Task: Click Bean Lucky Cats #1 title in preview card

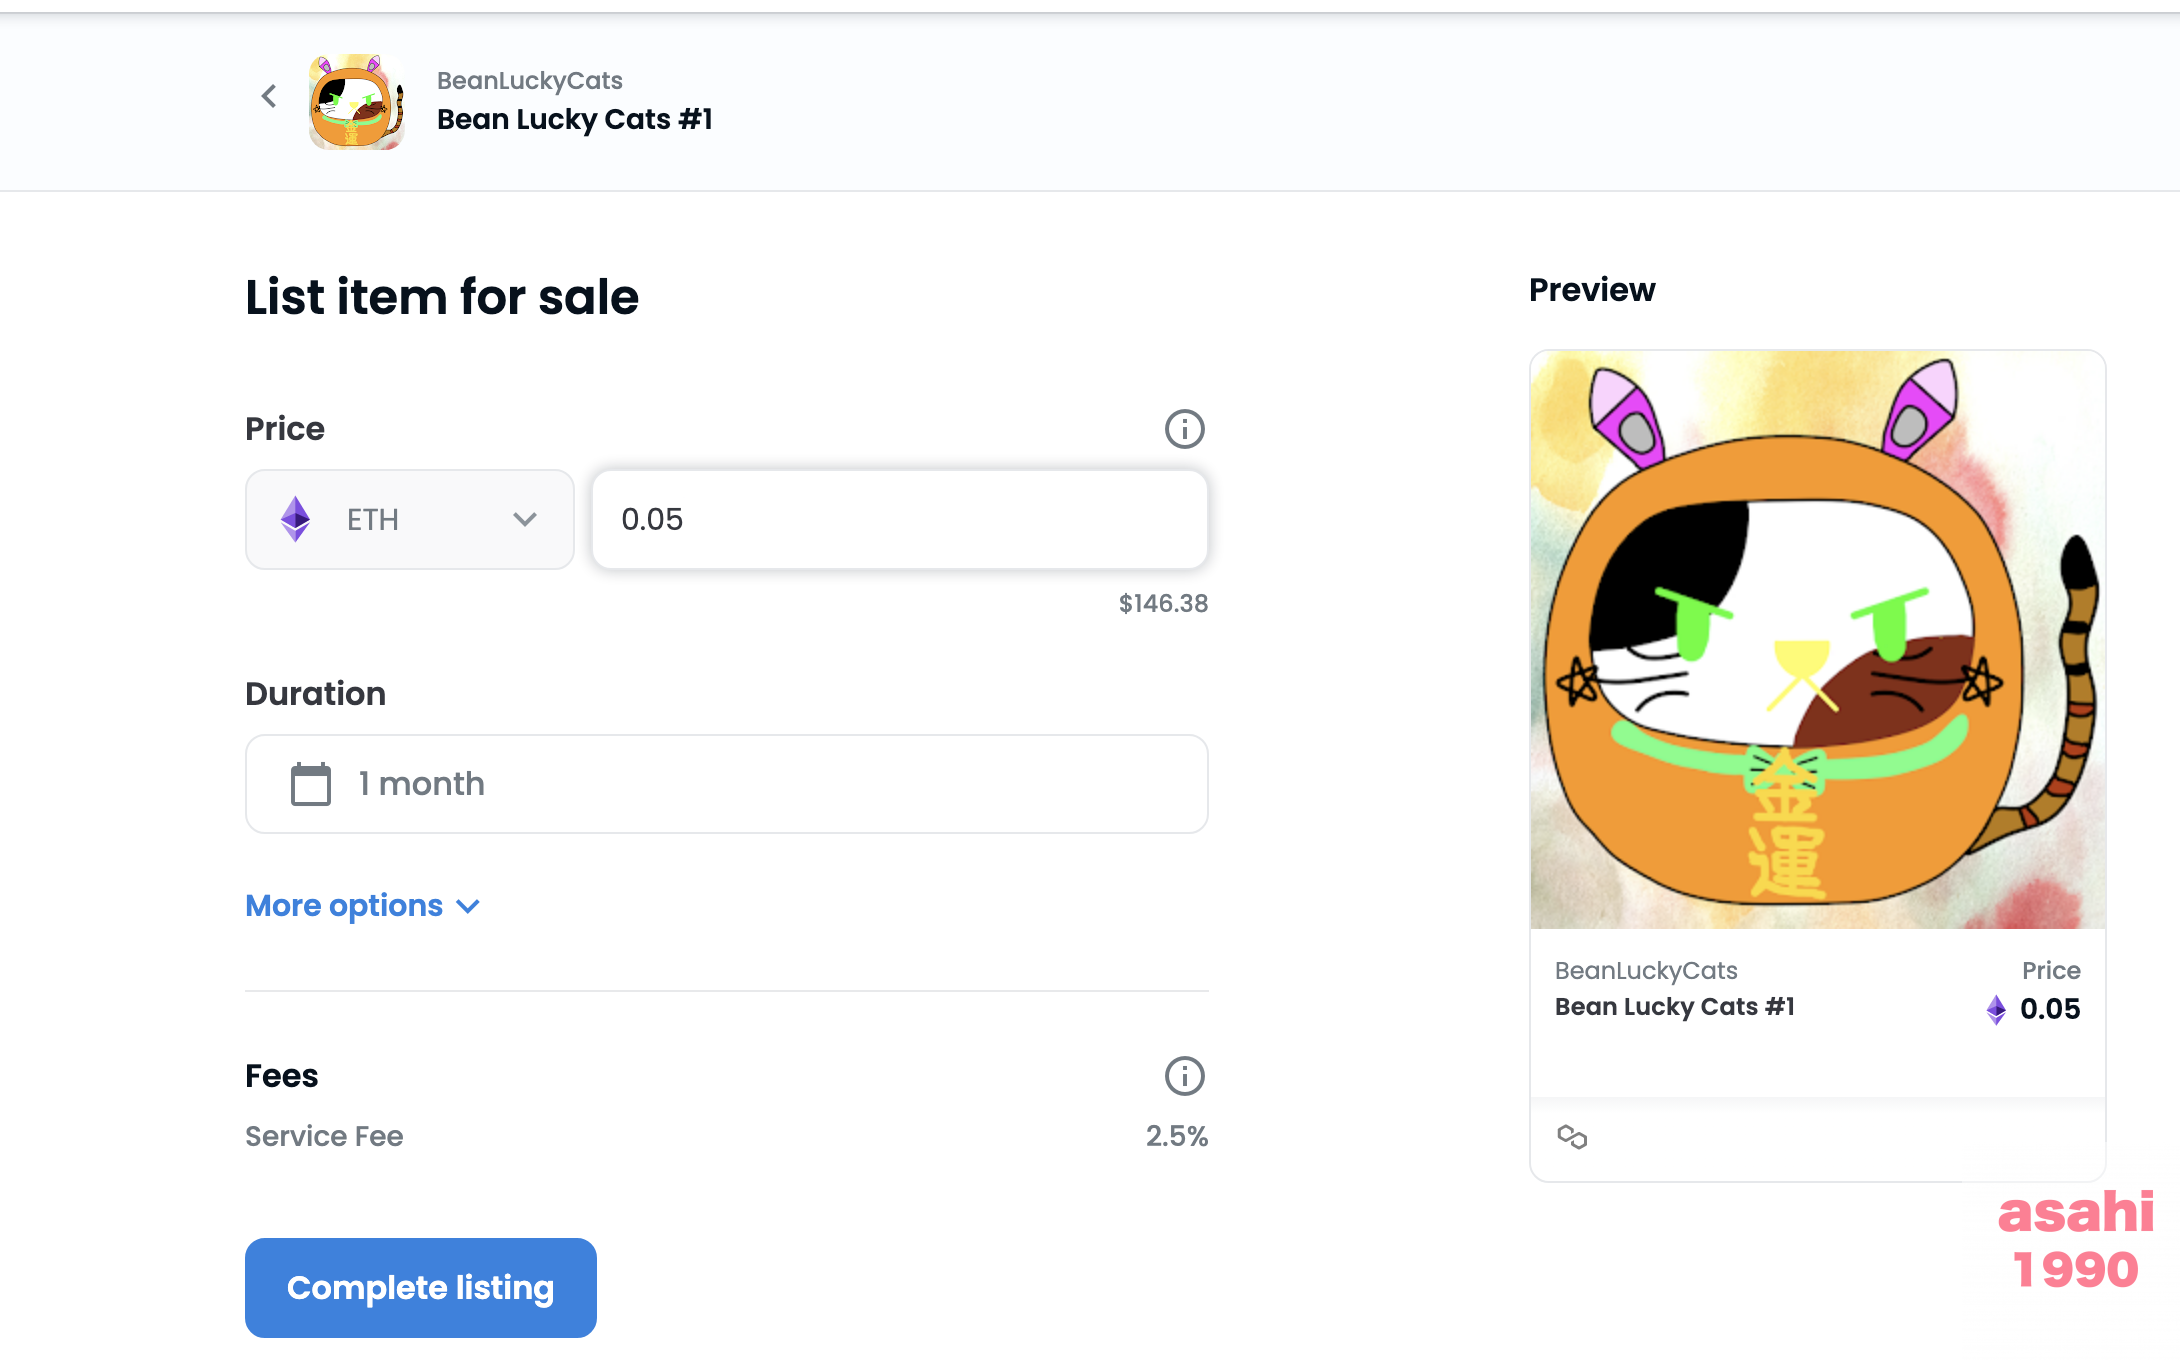Action: point(1675,1007)
